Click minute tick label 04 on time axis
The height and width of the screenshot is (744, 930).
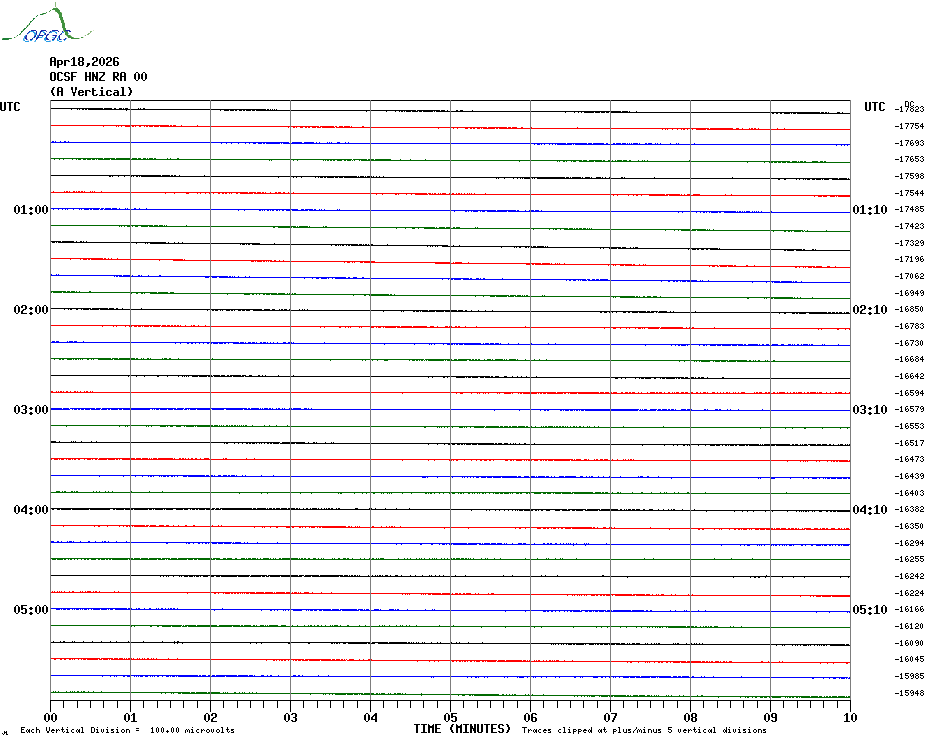pos(371,717)
